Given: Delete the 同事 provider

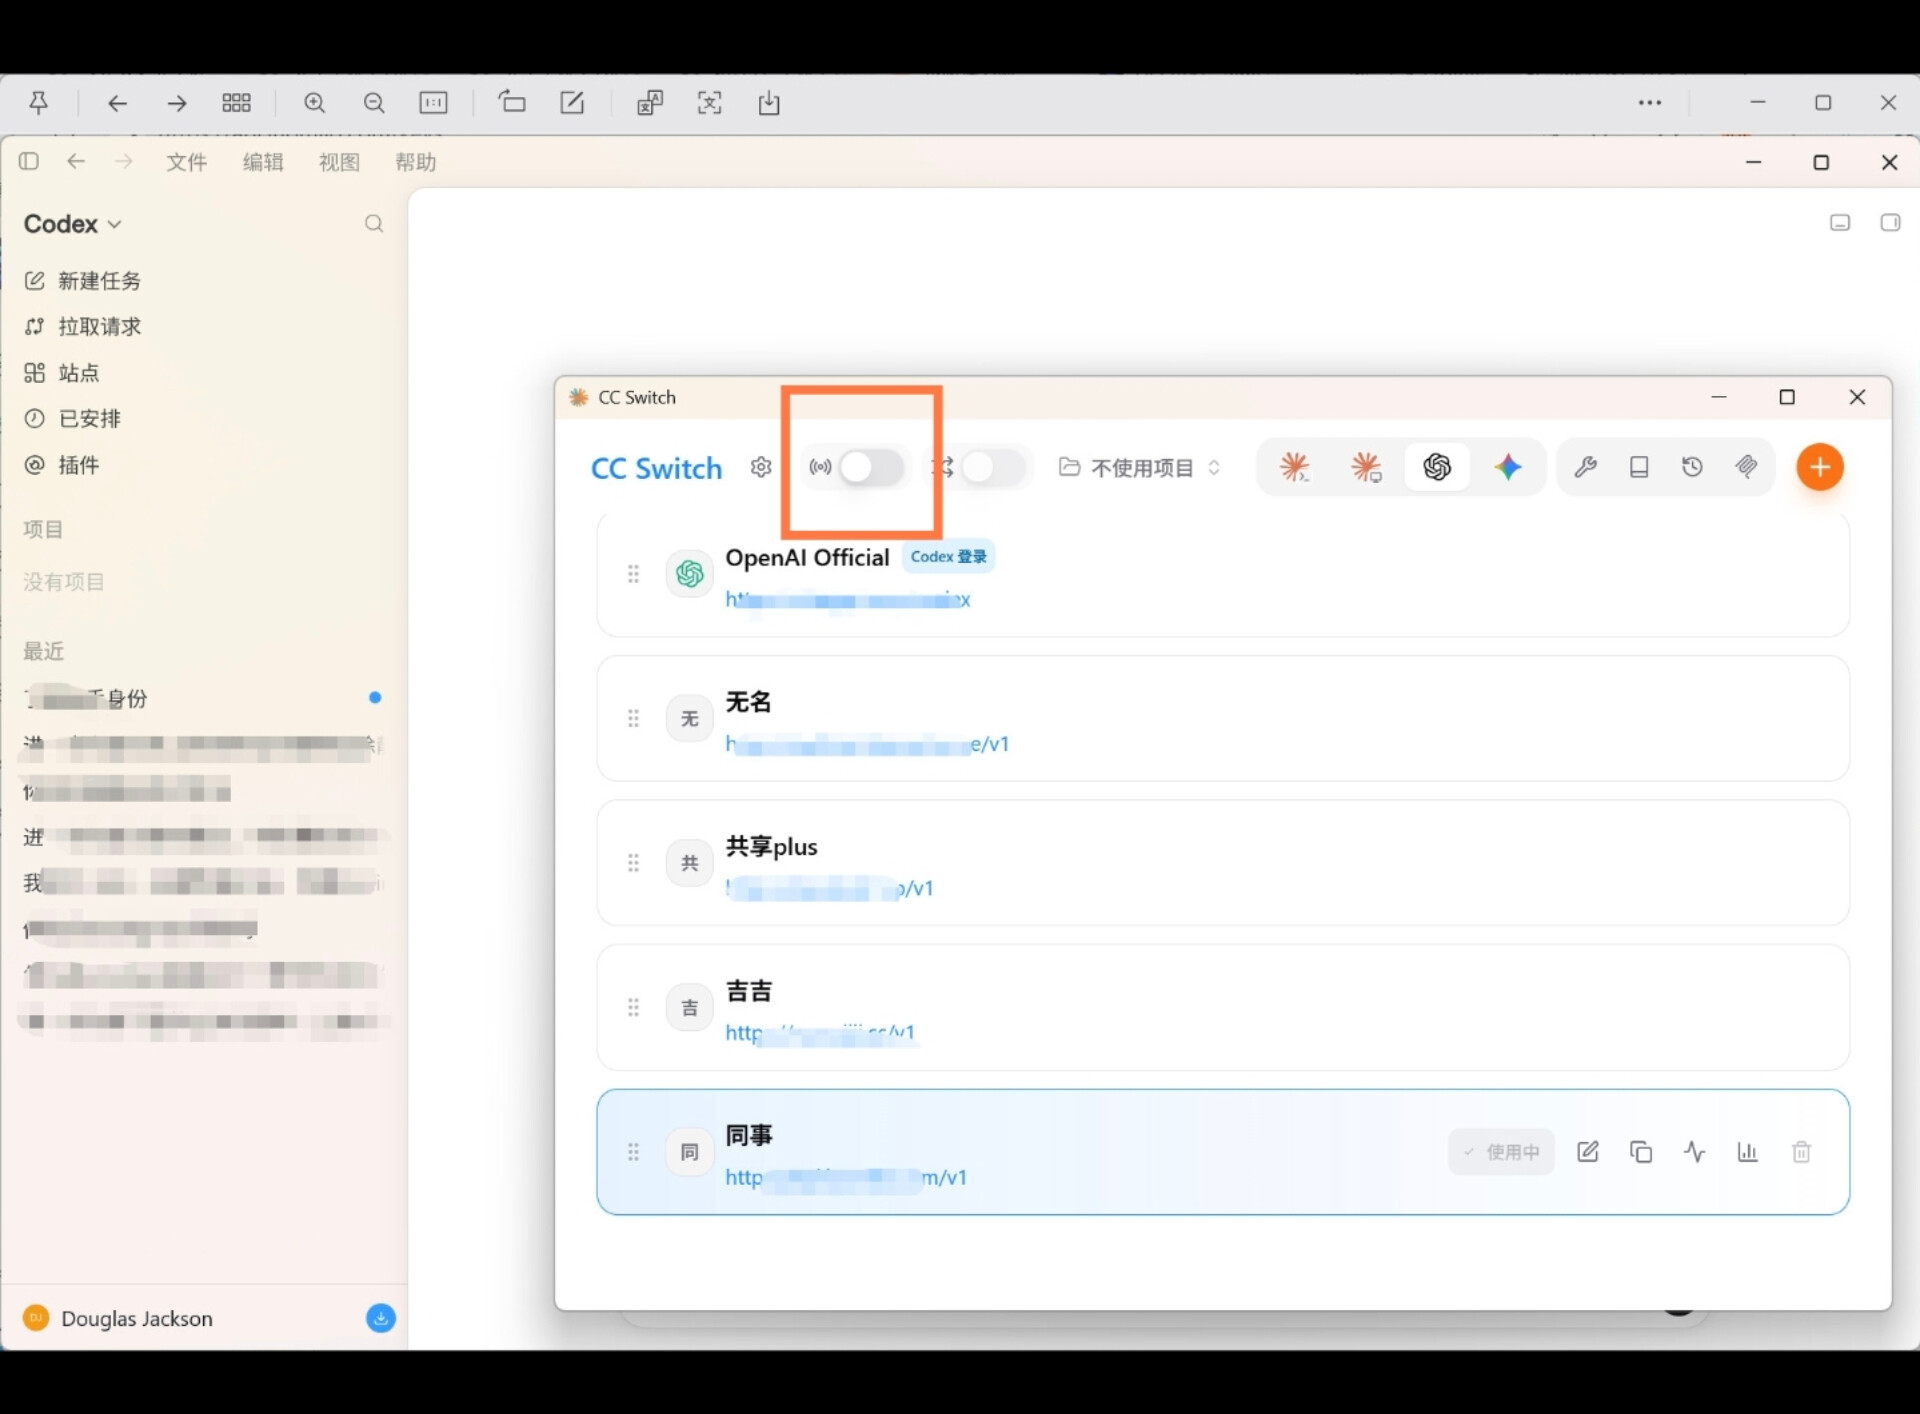Looking at the screenshot, I should 1802,1152.
